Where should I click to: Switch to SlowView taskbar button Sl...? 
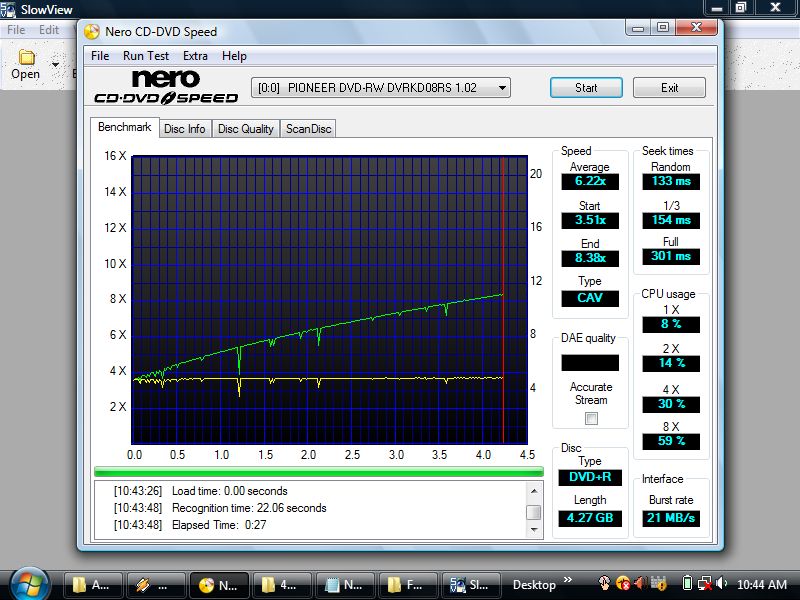pos(472,585)
